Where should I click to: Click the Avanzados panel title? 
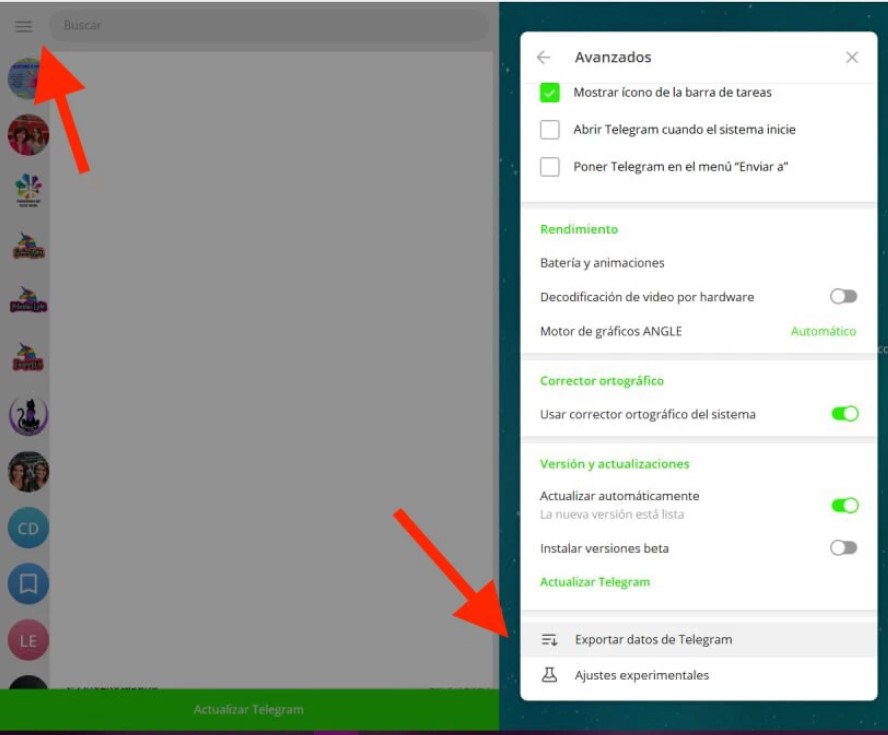coord(613,57)
